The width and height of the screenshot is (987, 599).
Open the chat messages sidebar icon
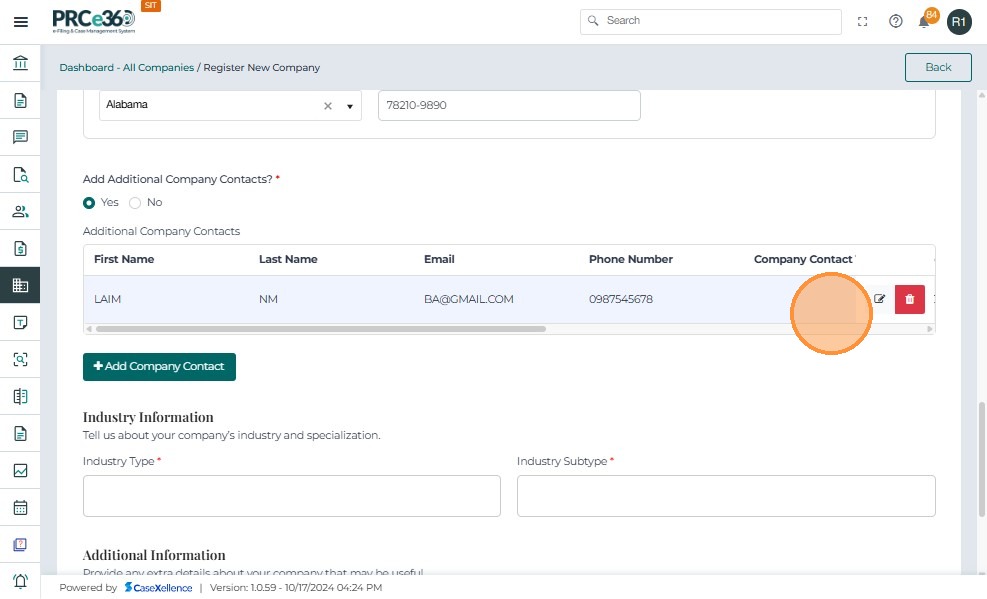tap(20, 137)
